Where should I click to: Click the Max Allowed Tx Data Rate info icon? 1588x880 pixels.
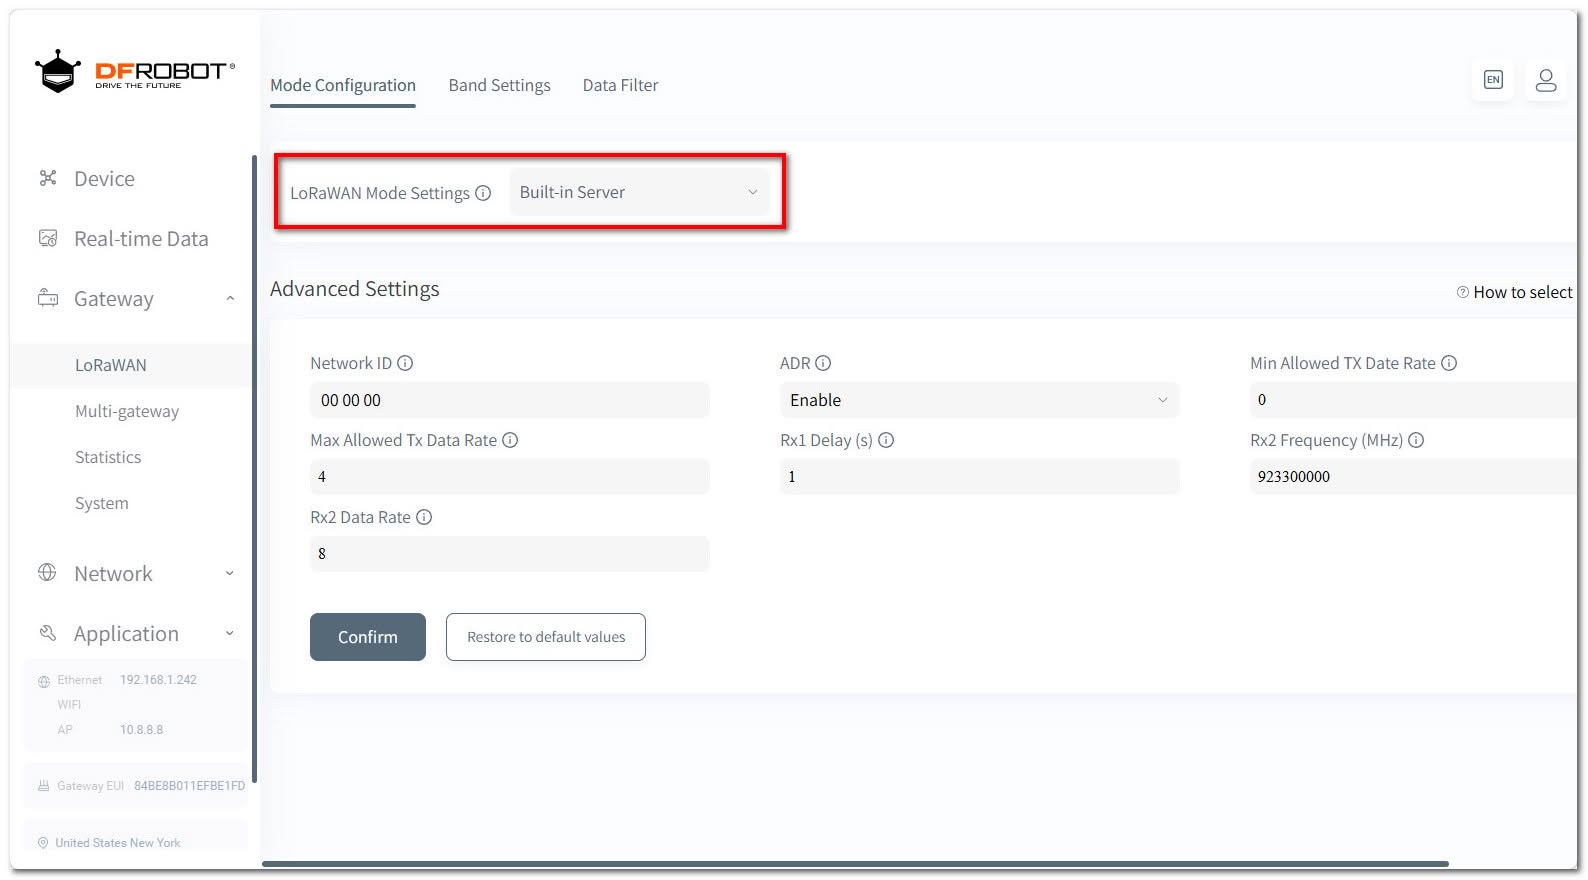510,440
